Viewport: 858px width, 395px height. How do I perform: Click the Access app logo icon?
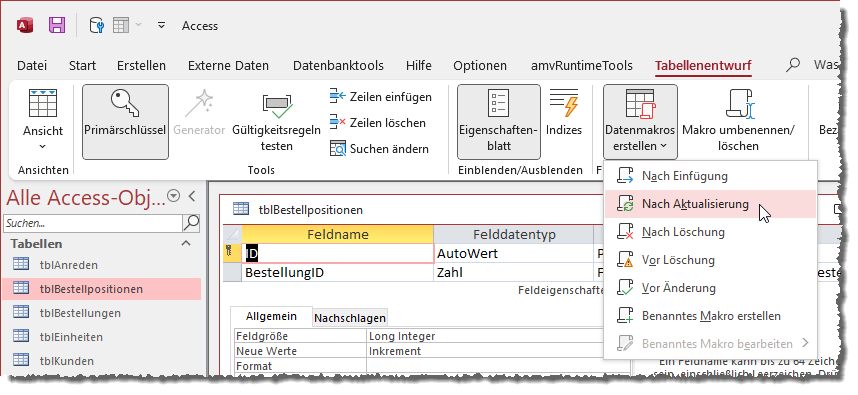point(25,25)
